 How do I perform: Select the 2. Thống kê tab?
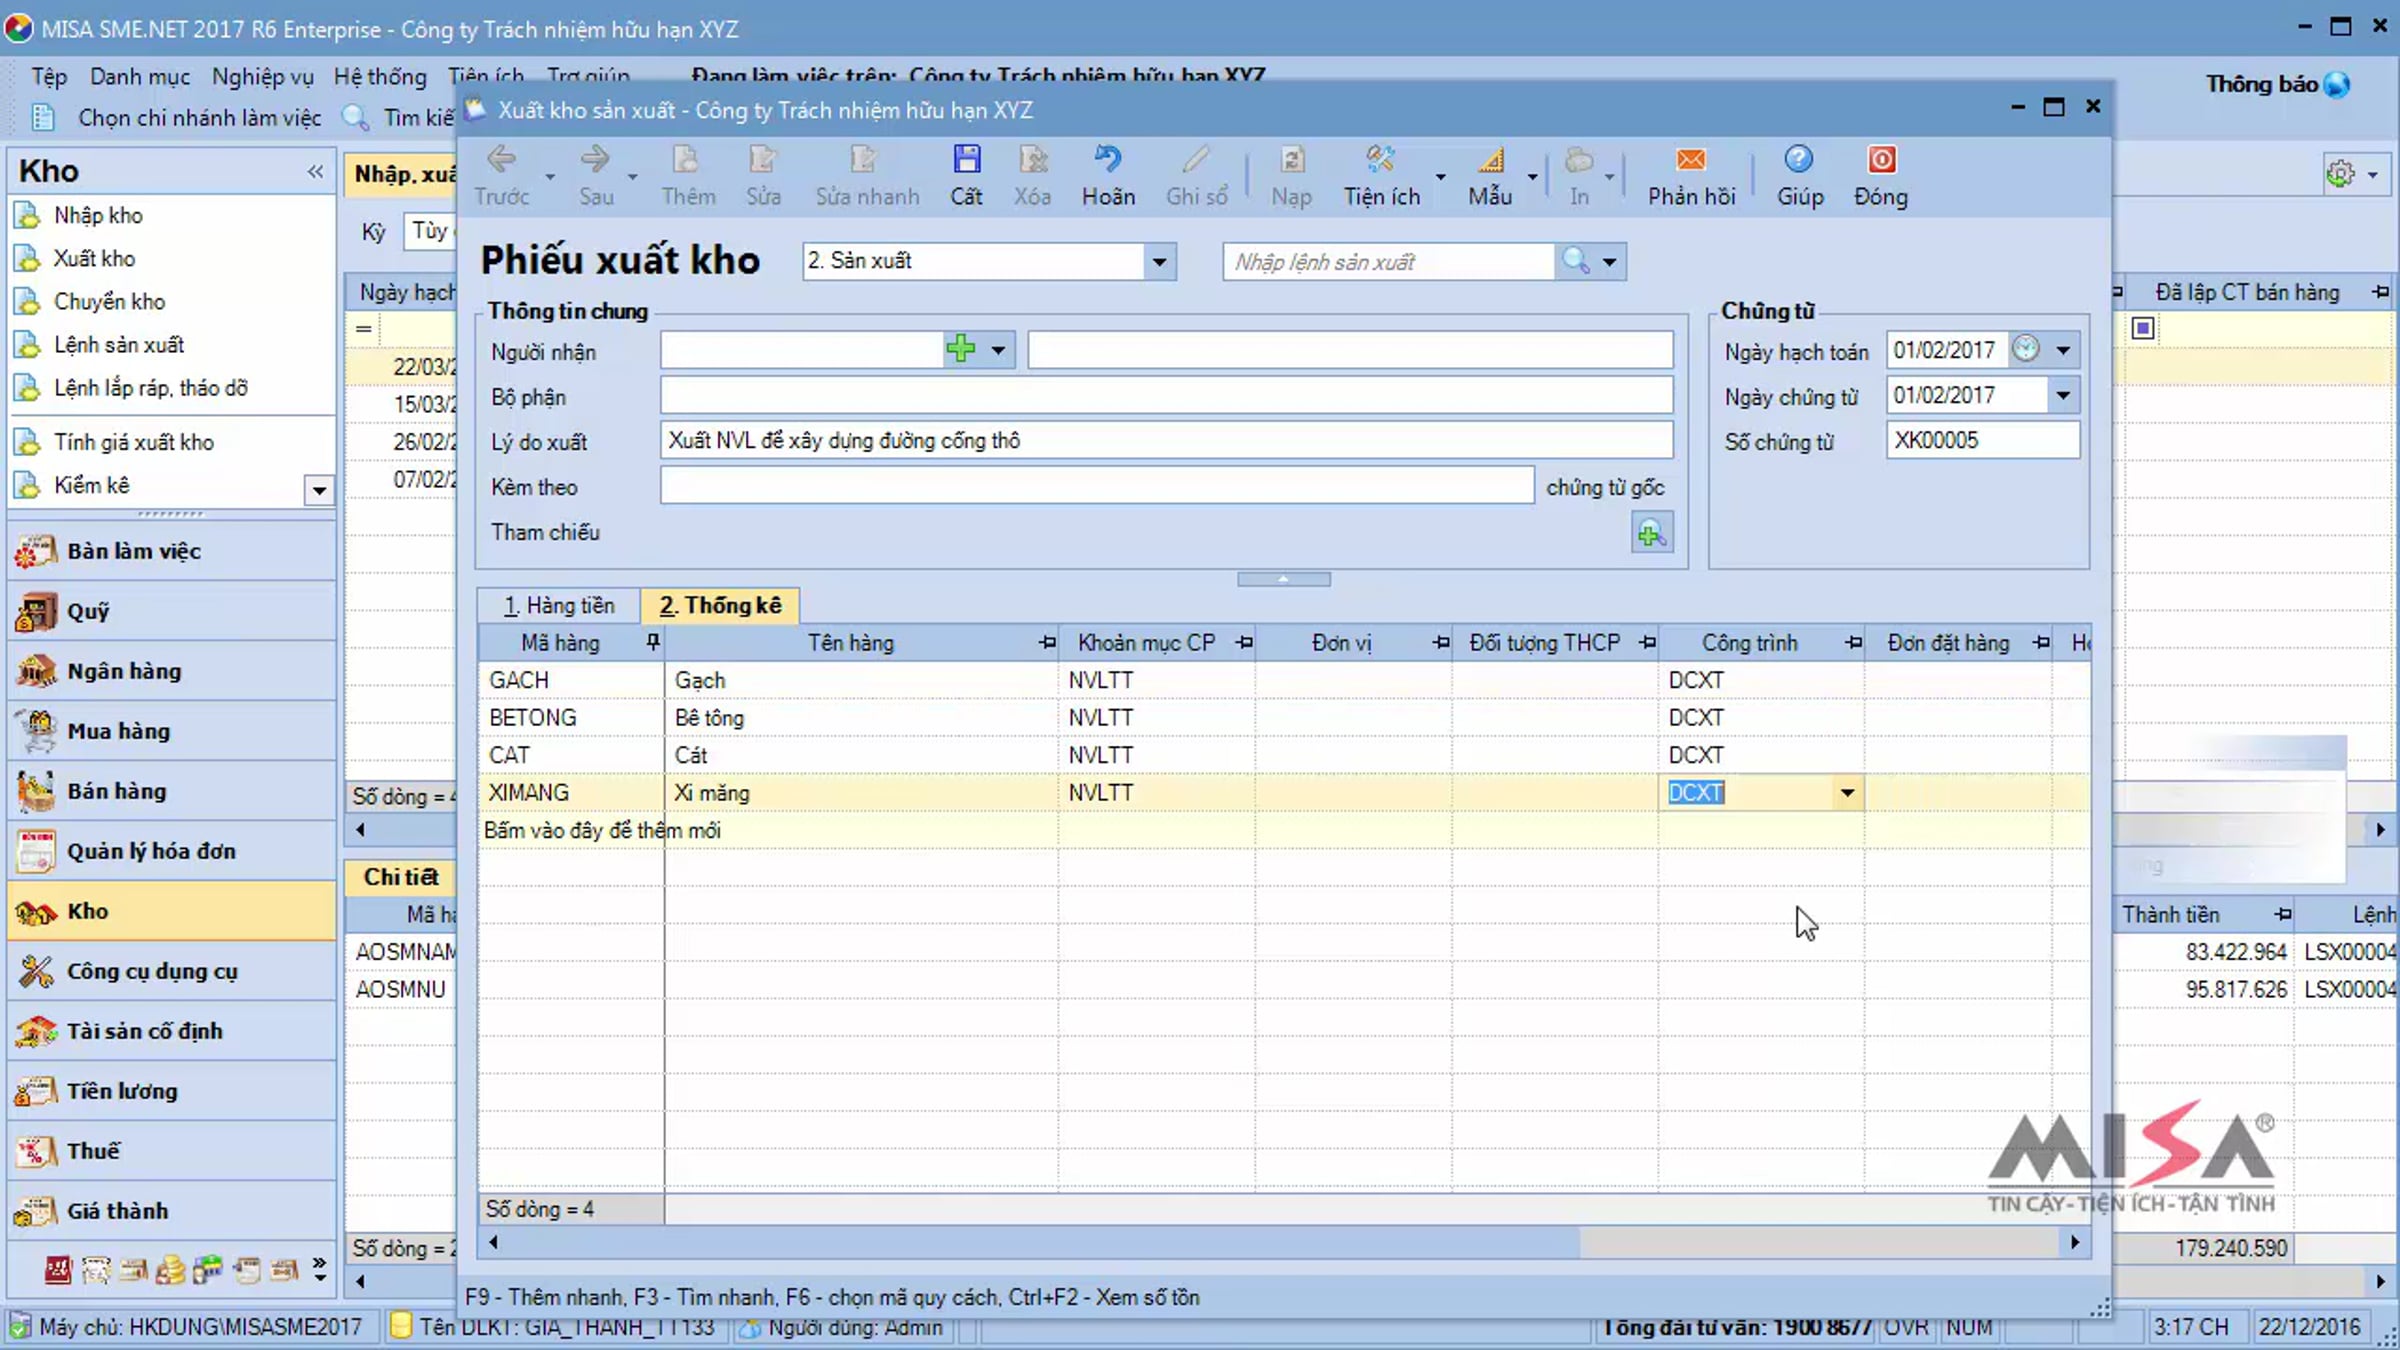coord(720,605)
